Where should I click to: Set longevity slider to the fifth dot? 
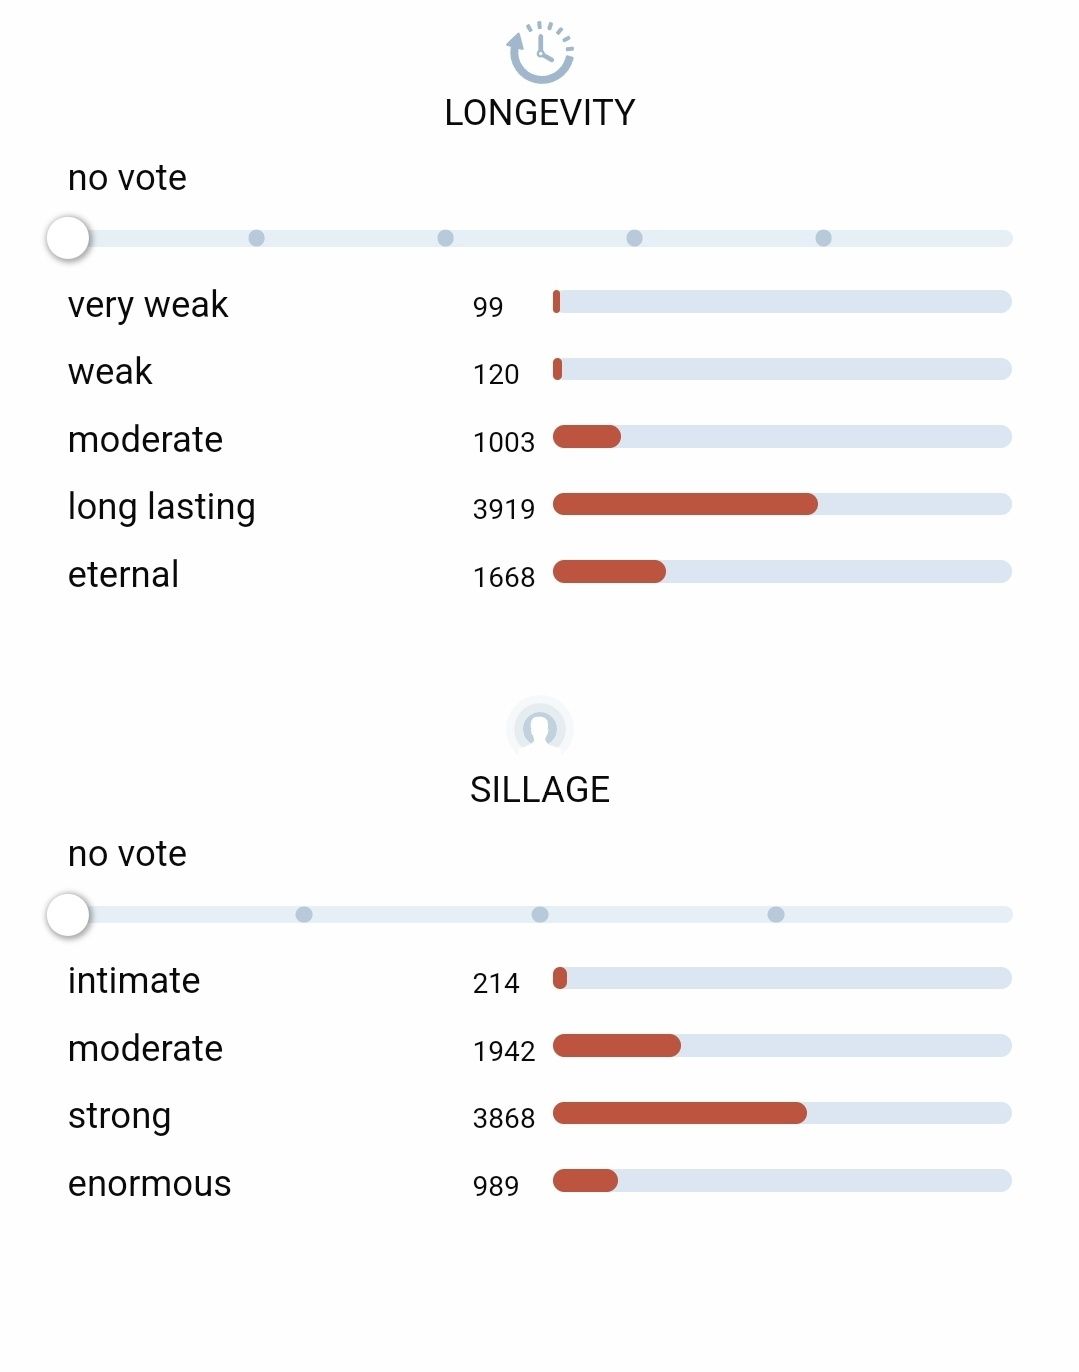click(823, 238)
